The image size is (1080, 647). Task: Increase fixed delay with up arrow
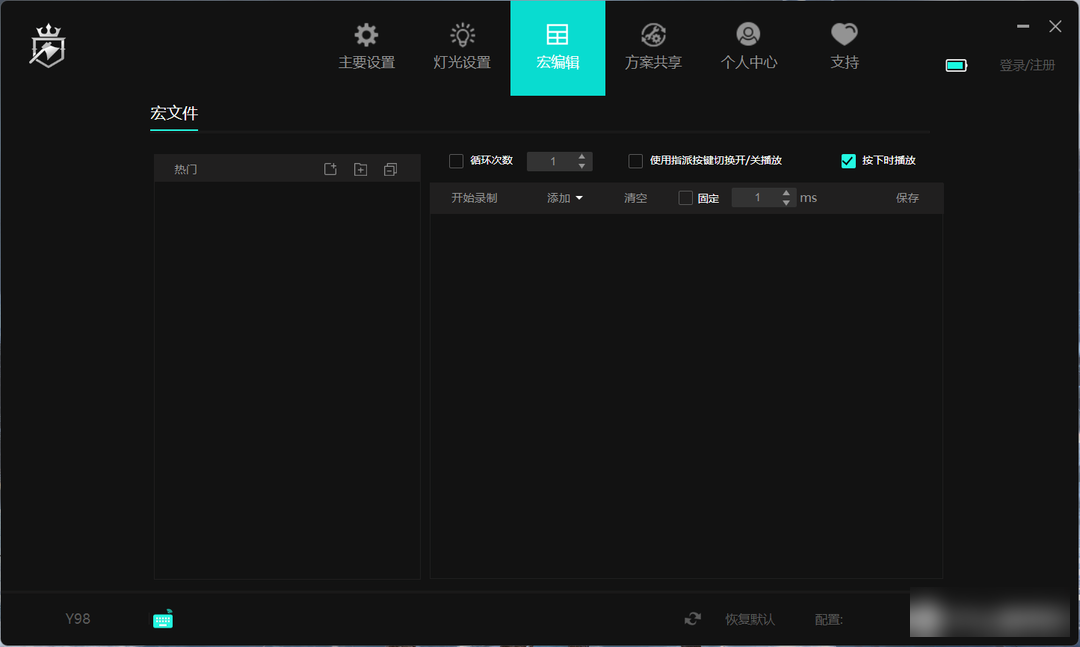786,193
